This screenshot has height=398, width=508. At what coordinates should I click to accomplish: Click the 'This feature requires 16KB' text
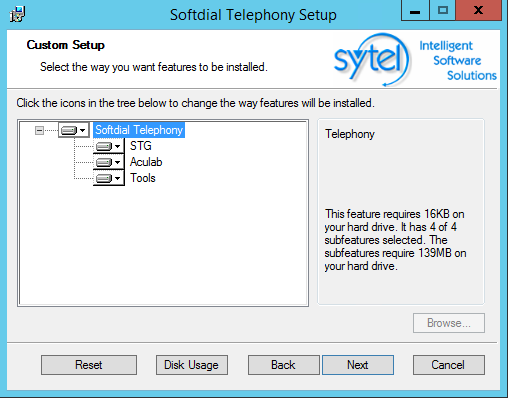[395, 240]
